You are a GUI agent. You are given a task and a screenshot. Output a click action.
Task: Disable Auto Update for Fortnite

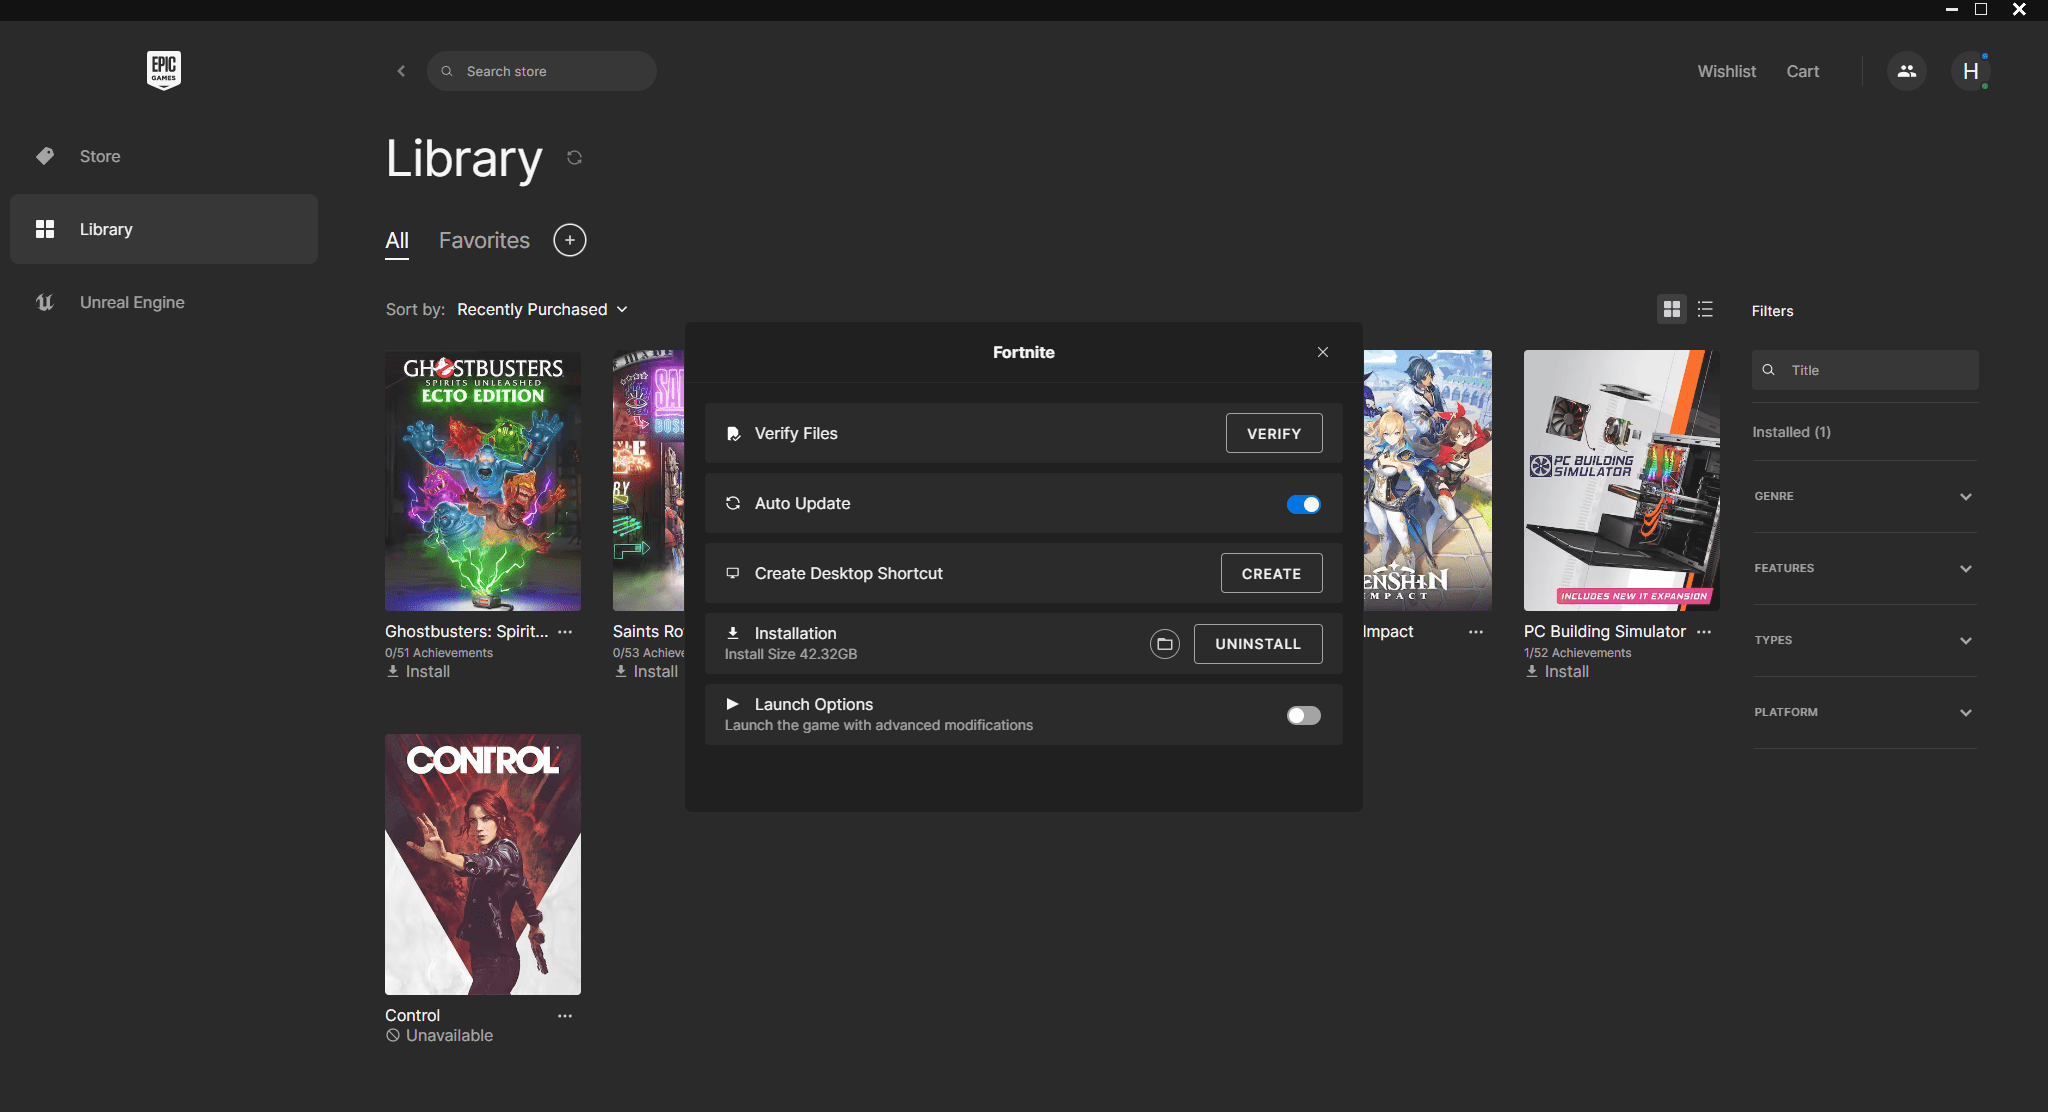tap(1303, 504)
